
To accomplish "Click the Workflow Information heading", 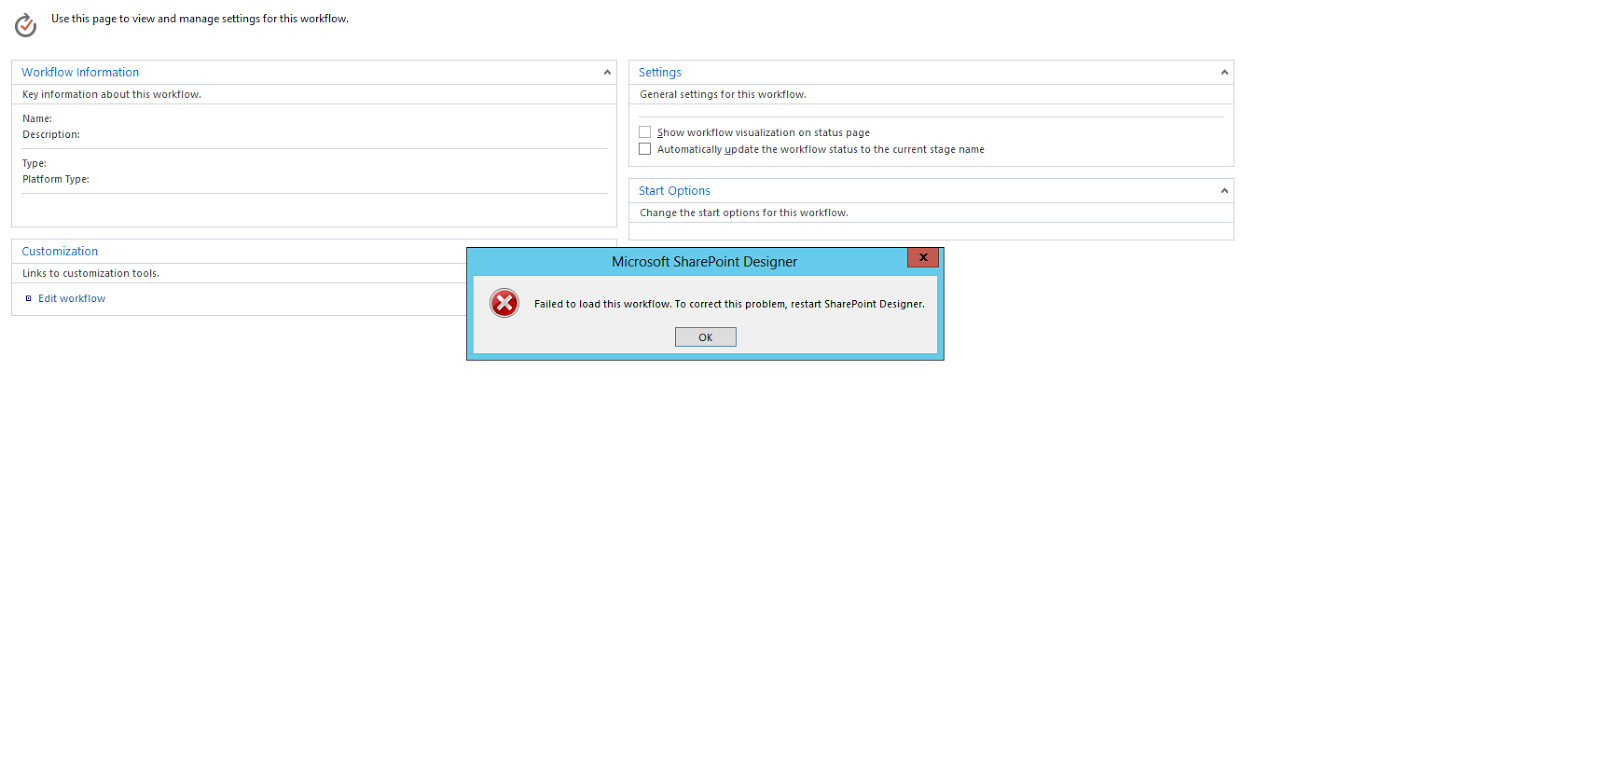I will tap(80, 72).
